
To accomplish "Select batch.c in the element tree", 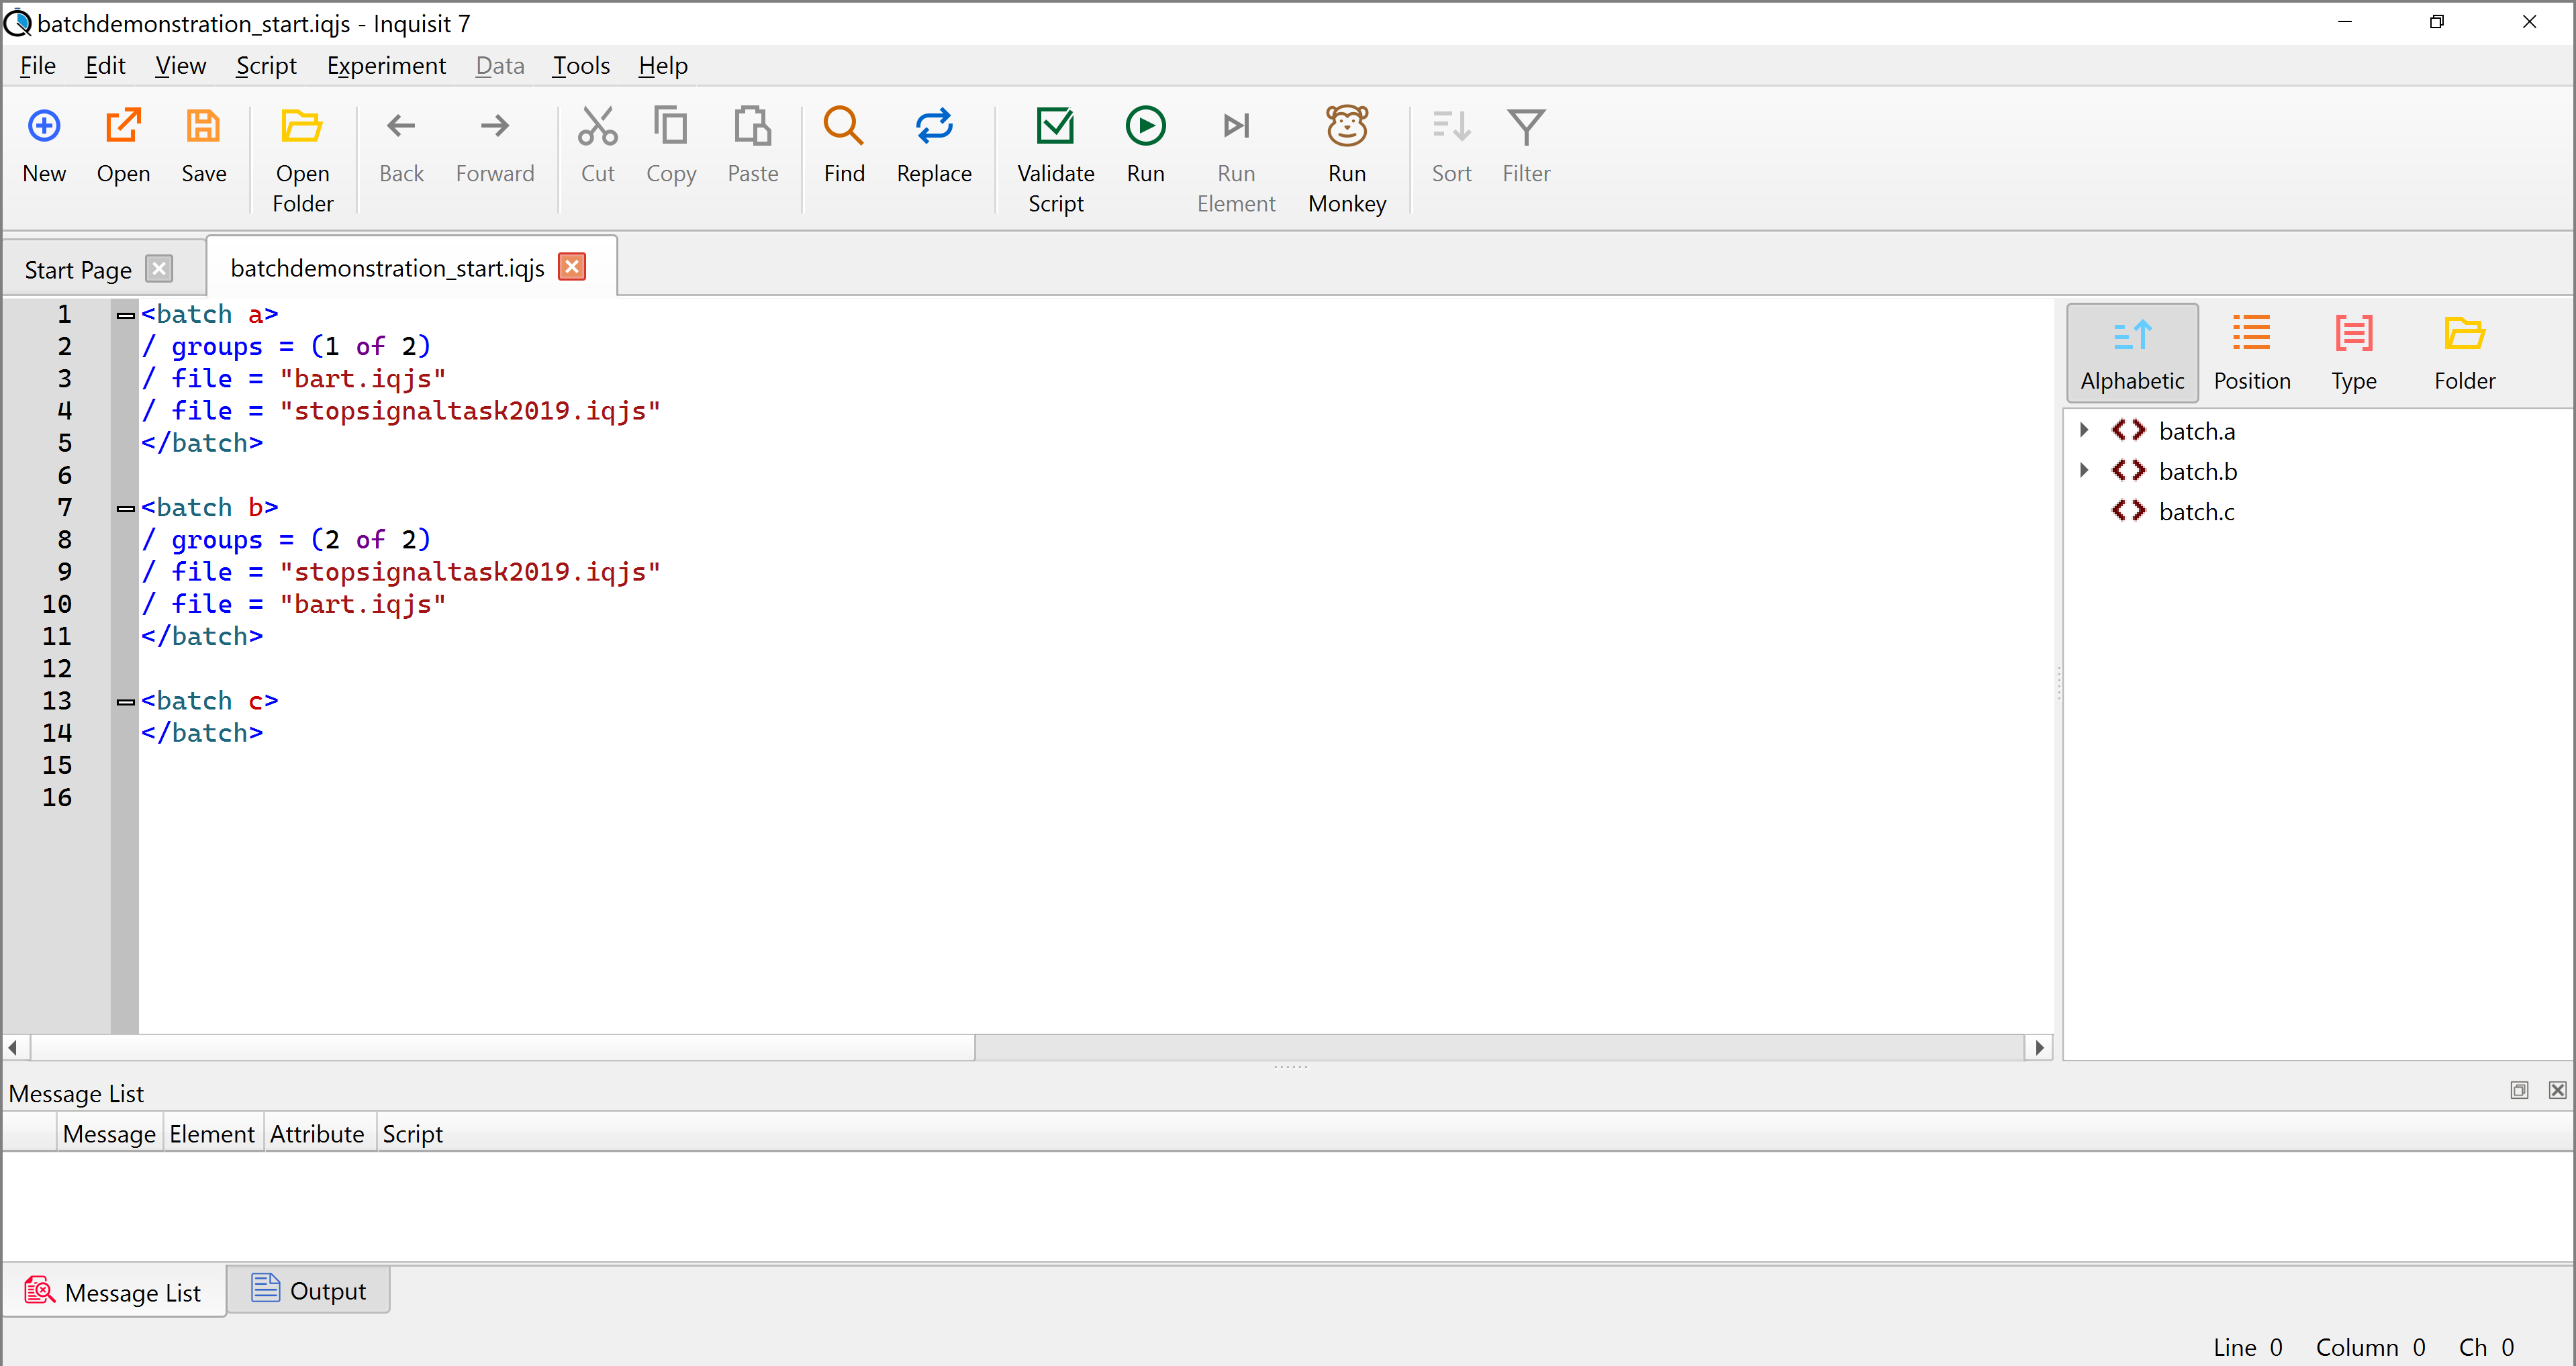I will tap(2196, 512).
